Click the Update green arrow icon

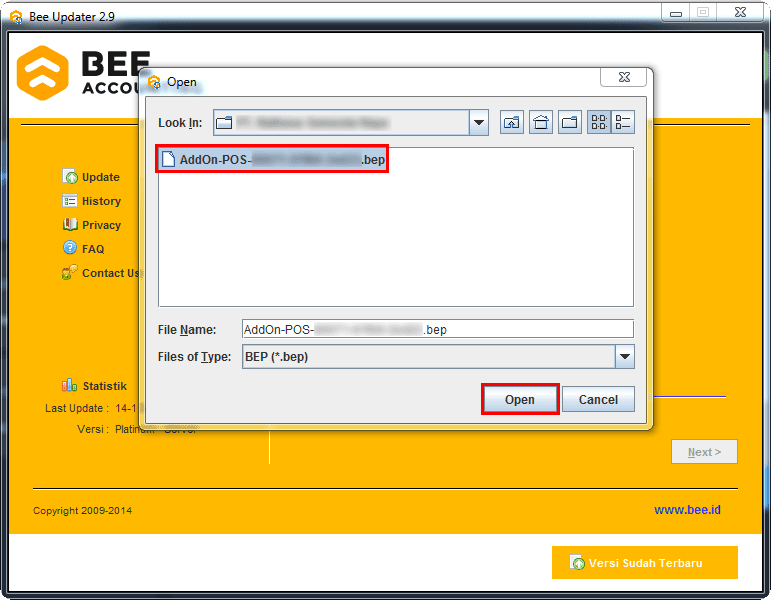70,177
